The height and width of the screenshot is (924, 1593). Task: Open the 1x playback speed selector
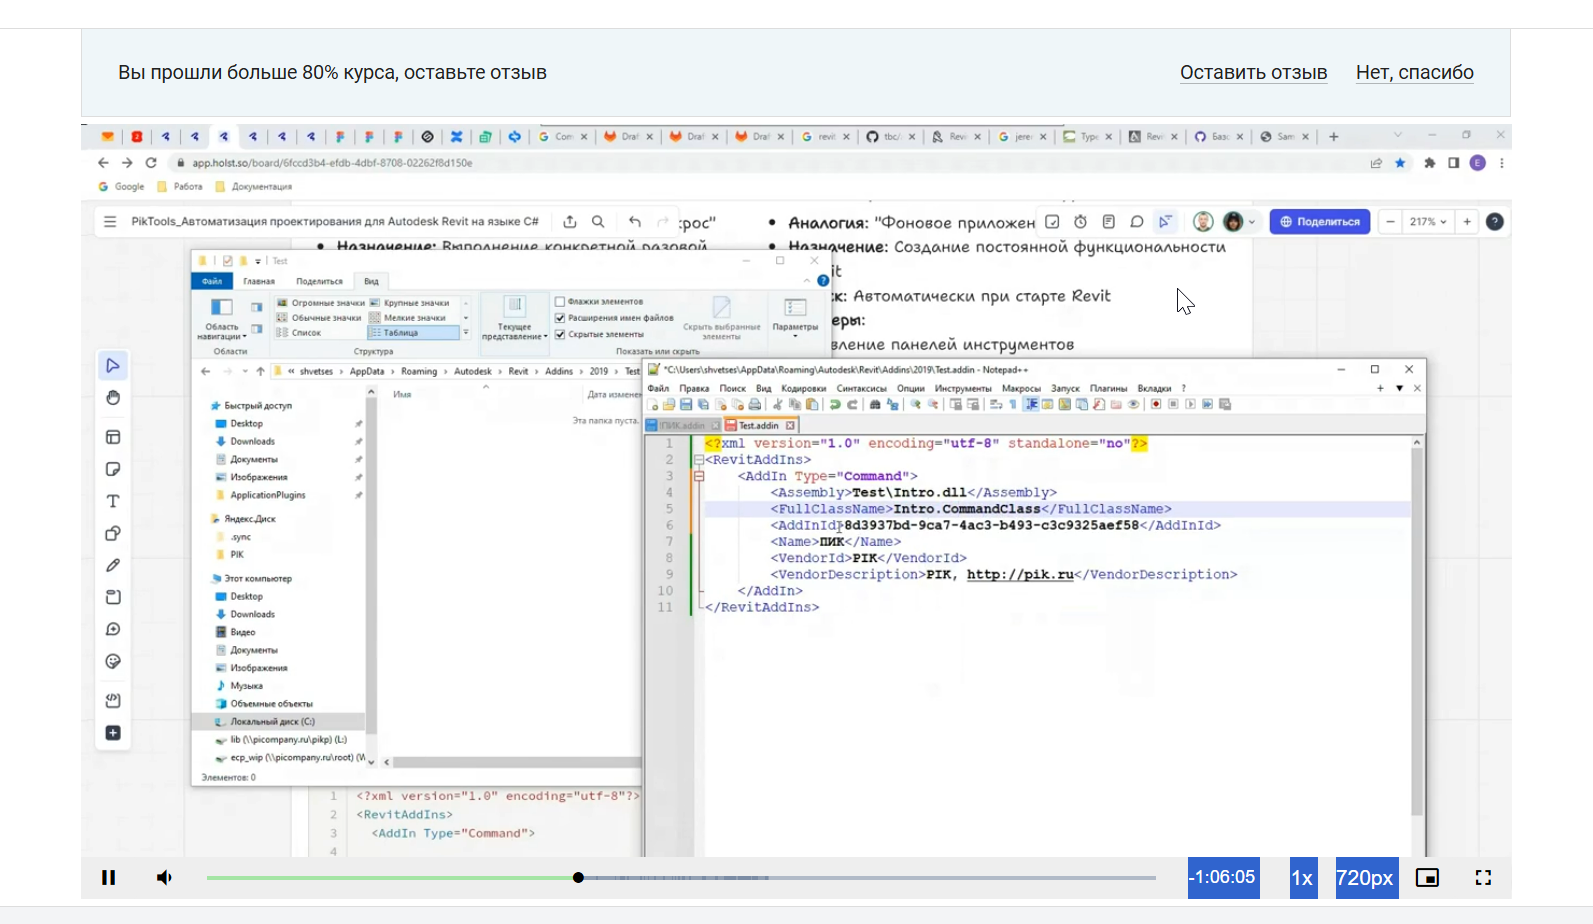(x=1302, y=878)
